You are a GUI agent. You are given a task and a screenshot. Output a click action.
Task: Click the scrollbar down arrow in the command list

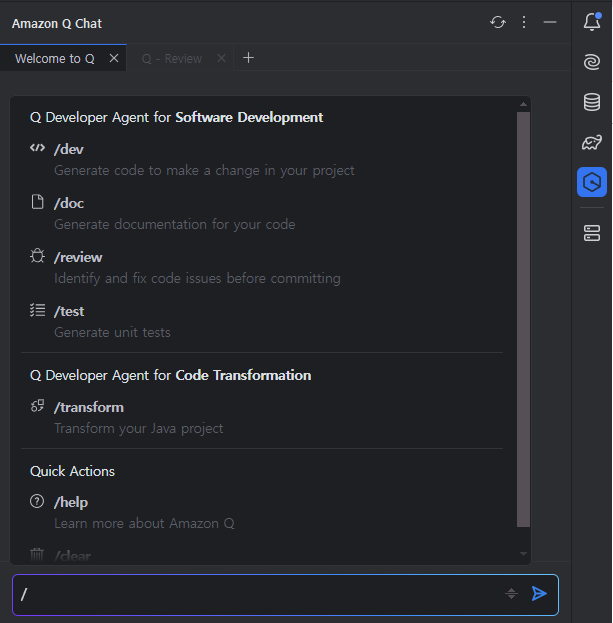(x=523, y=553)
